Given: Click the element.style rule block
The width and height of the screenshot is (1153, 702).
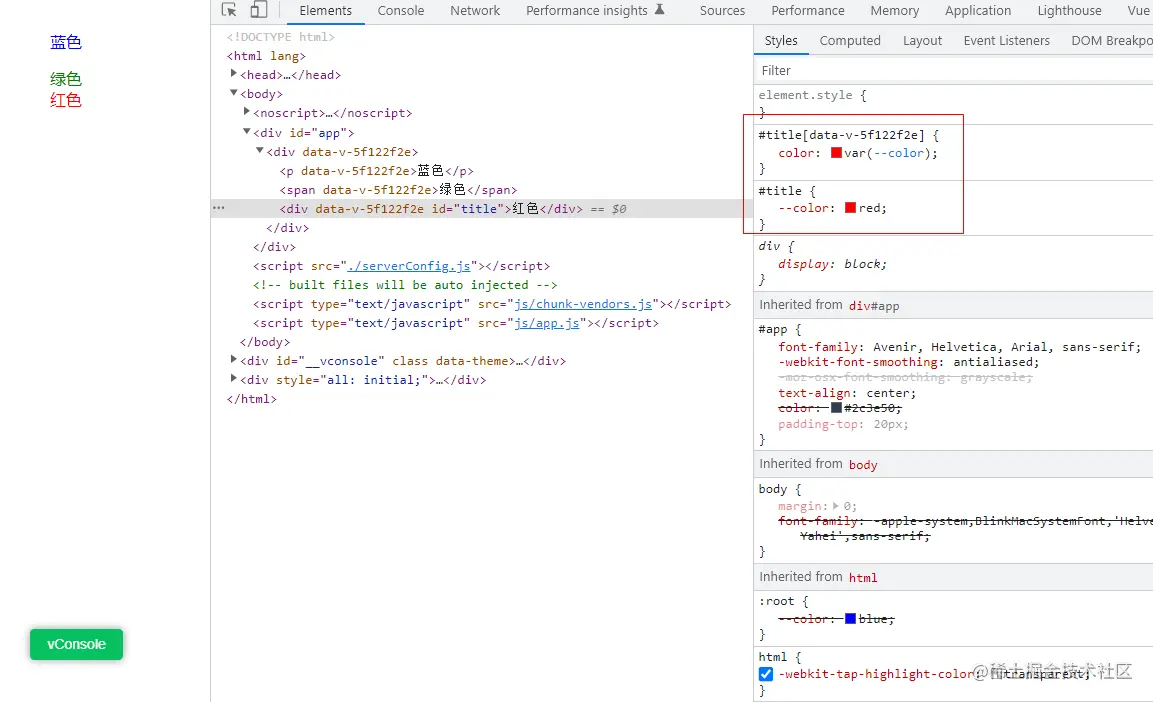Looking at the screenshot, I should coord(954,104).
